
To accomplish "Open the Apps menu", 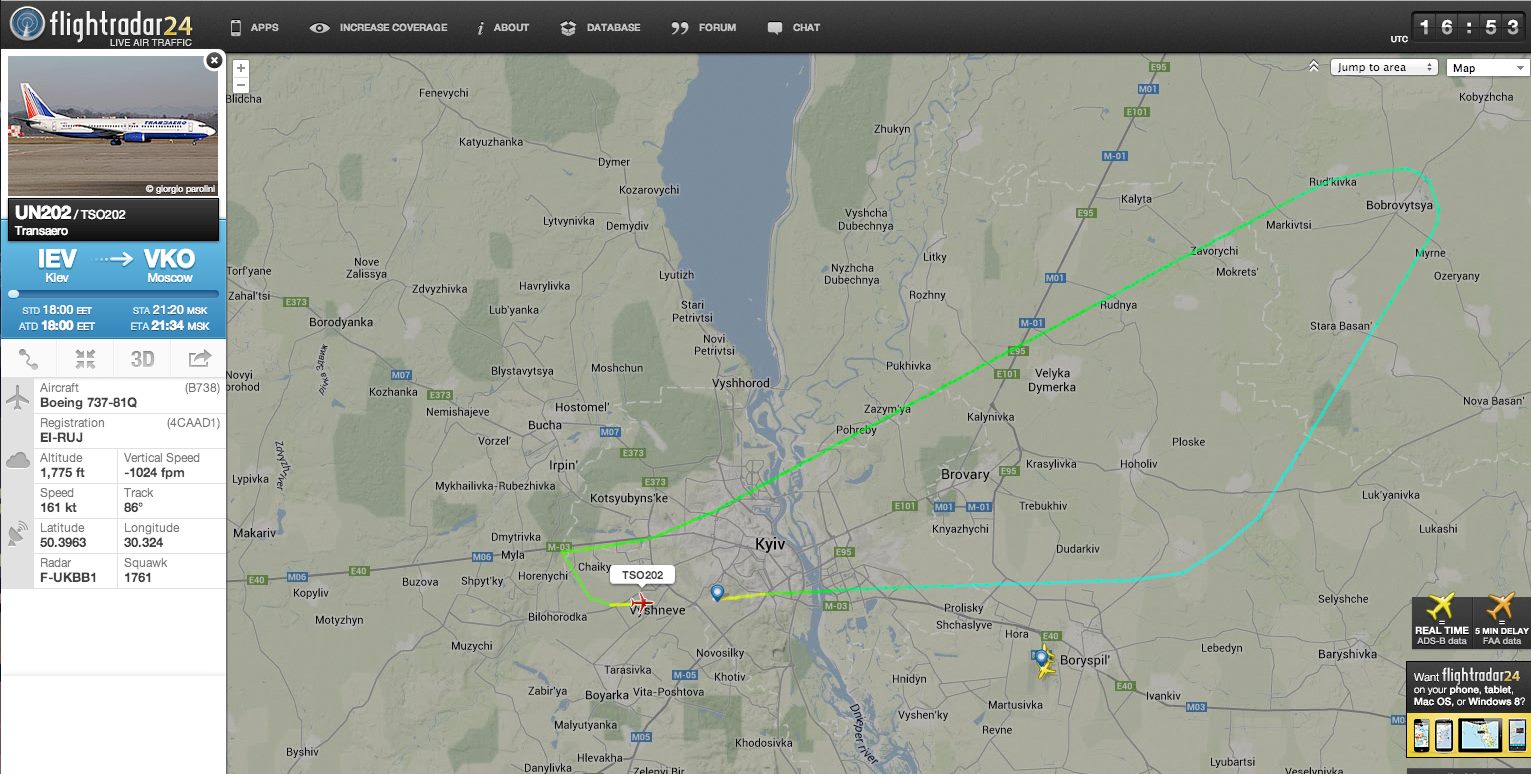I will click(254, 27).
